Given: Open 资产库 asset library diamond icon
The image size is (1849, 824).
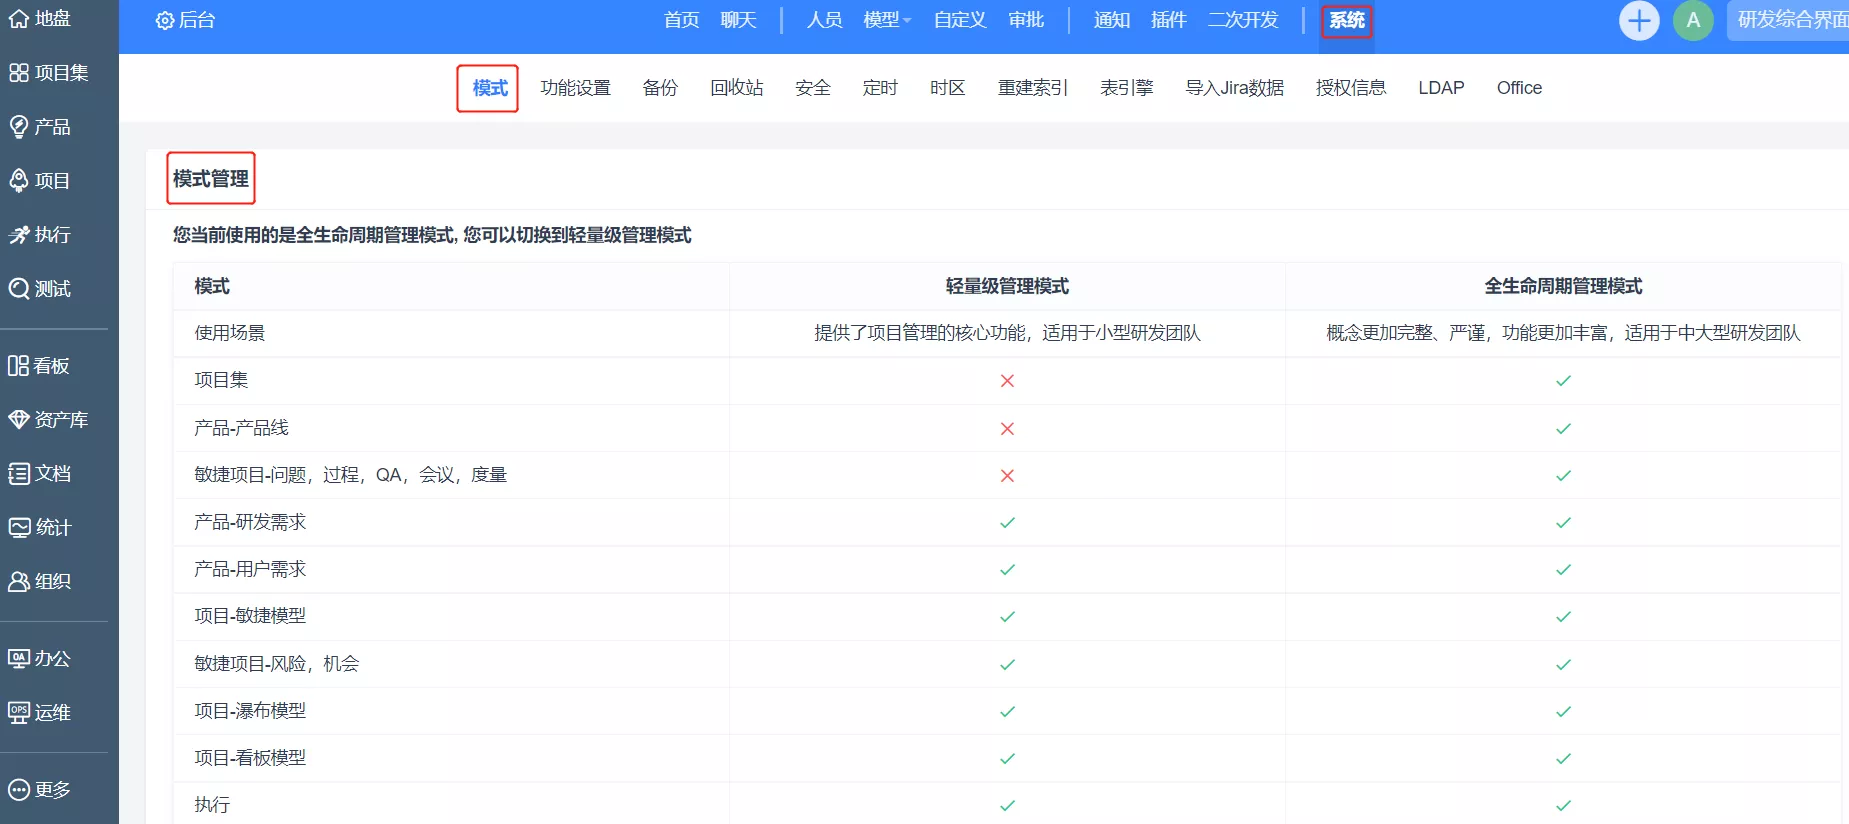Looking at the screenshot, I should 19,420.
